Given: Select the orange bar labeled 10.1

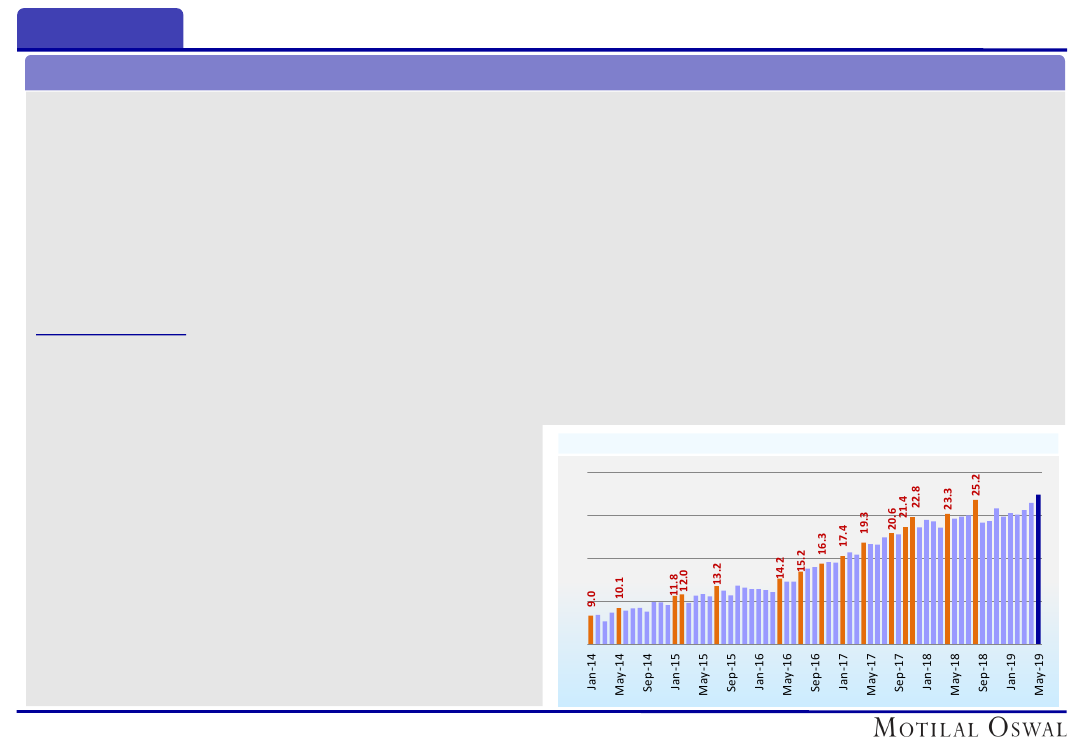Looking at the screenshot, I should click(x=619, y=625).
